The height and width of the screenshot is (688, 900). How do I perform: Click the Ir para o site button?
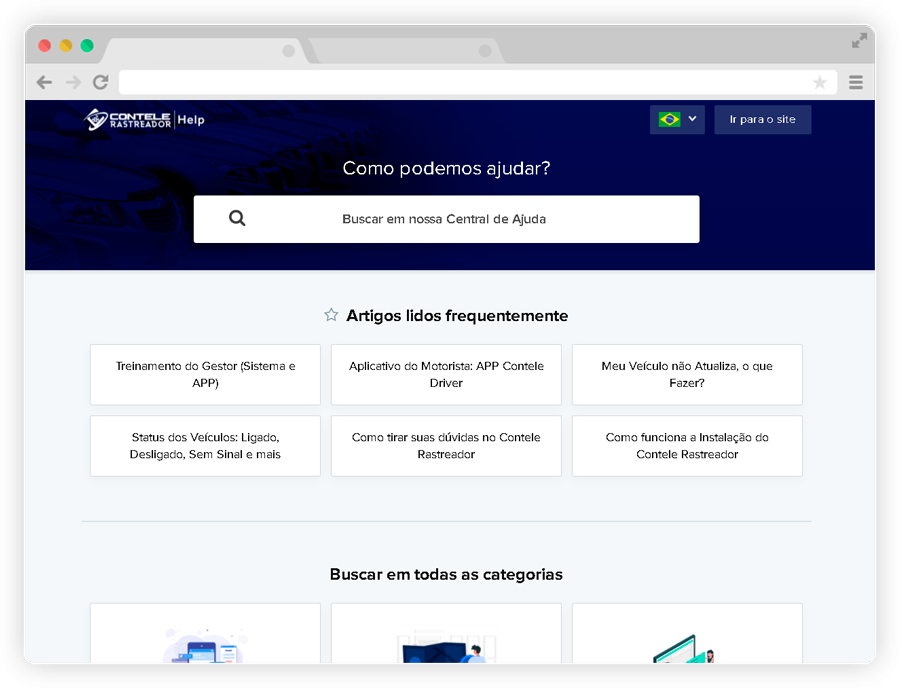pos(762,119)
